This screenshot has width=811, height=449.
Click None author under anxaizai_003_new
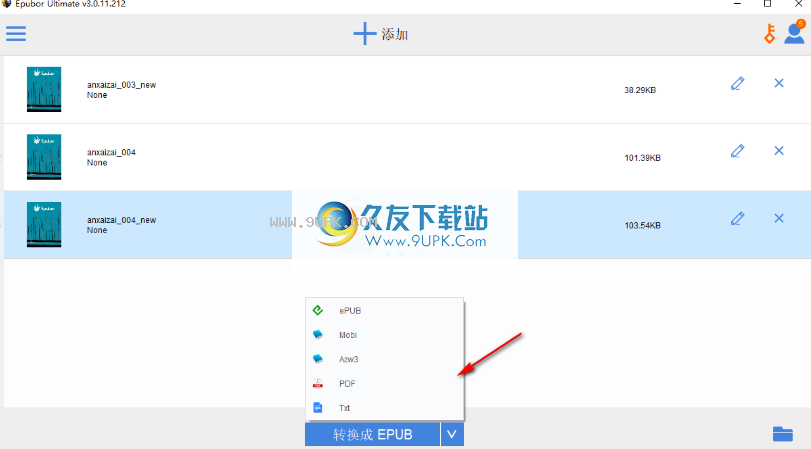97,95
